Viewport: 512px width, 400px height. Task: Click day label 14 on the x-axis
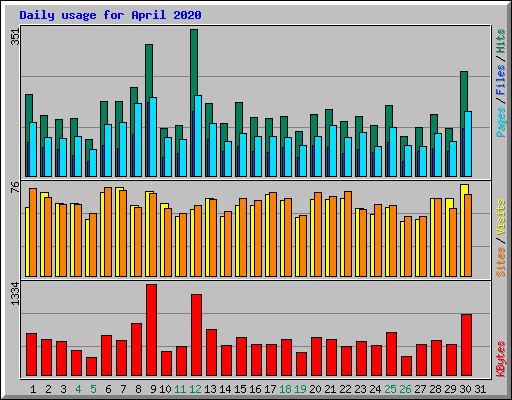(x=225, y=389)
